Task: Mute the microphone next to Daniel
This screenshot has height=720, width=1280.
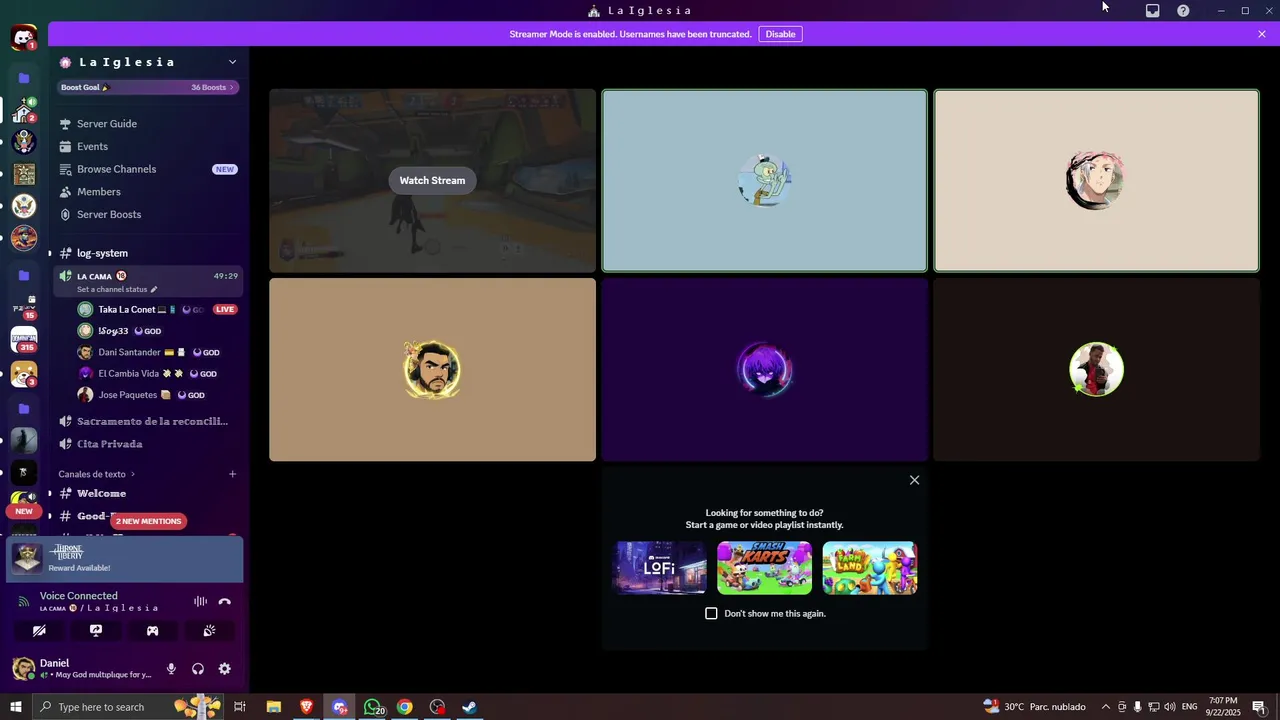Action: pyautogui.click(x=171, y=669)
